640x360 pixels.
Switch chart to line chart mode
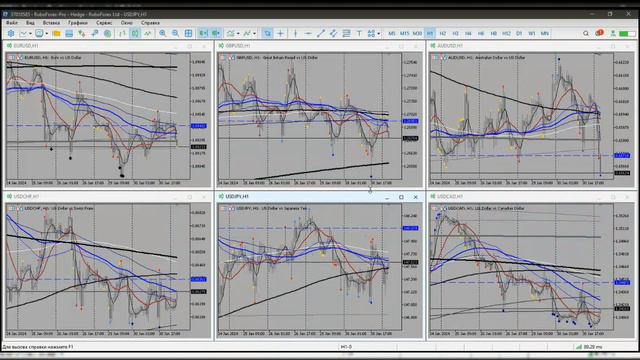147,33
